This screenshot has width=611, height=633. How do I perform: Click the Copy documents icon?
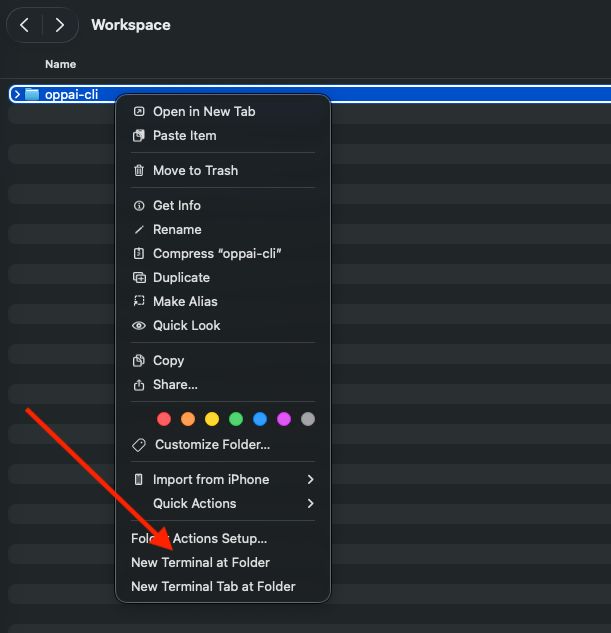click(139, 361)
